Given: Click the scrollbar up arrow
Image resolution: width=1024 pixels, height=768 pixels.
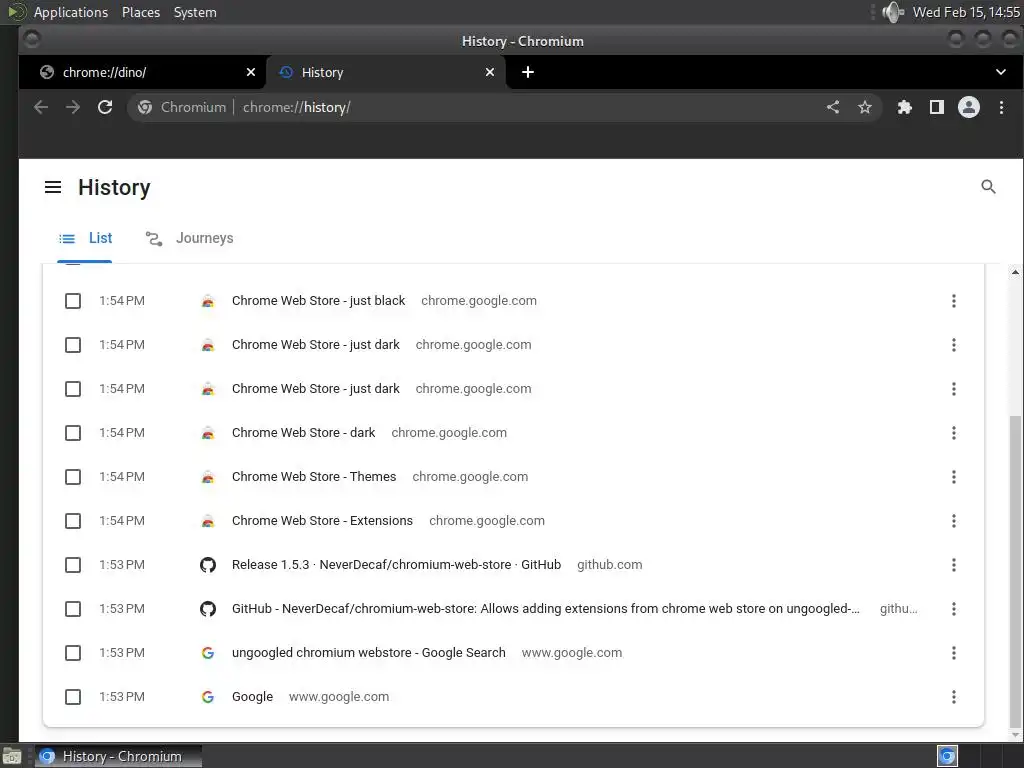Looking at the screenshot, I should [x=1015, y=272].
